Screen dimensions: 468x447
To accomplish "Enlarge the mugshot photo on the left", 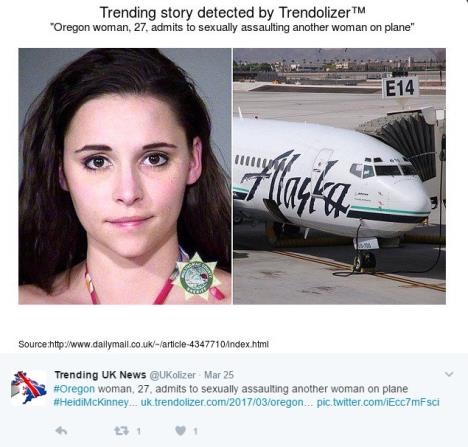I will [x=125, y=176].
